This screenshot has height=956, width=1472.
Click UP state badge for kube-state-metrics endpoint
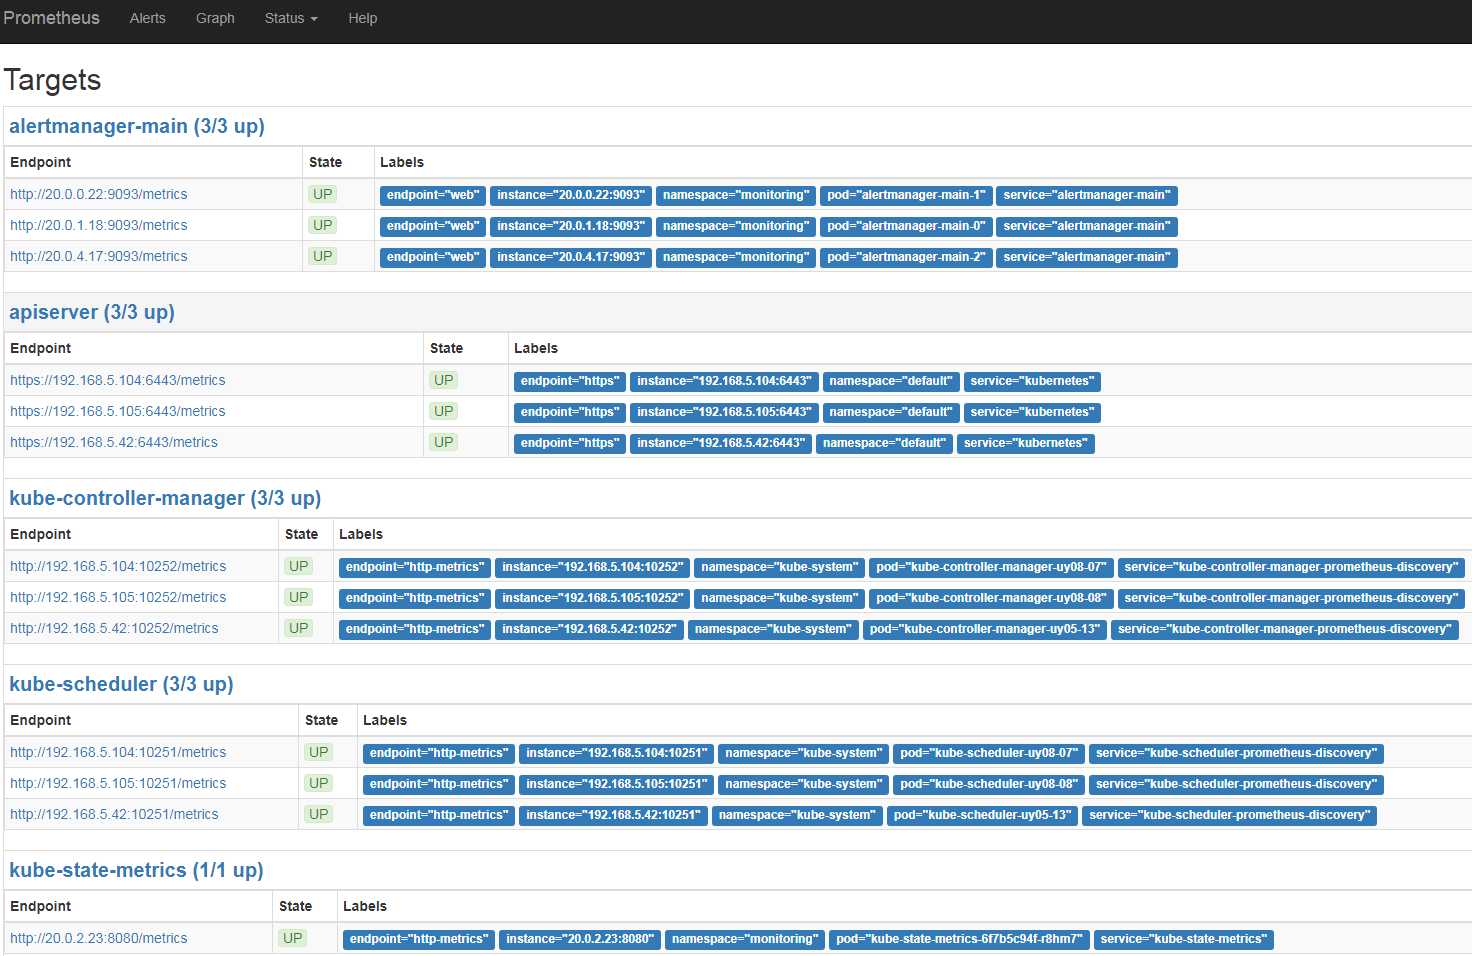292,938
